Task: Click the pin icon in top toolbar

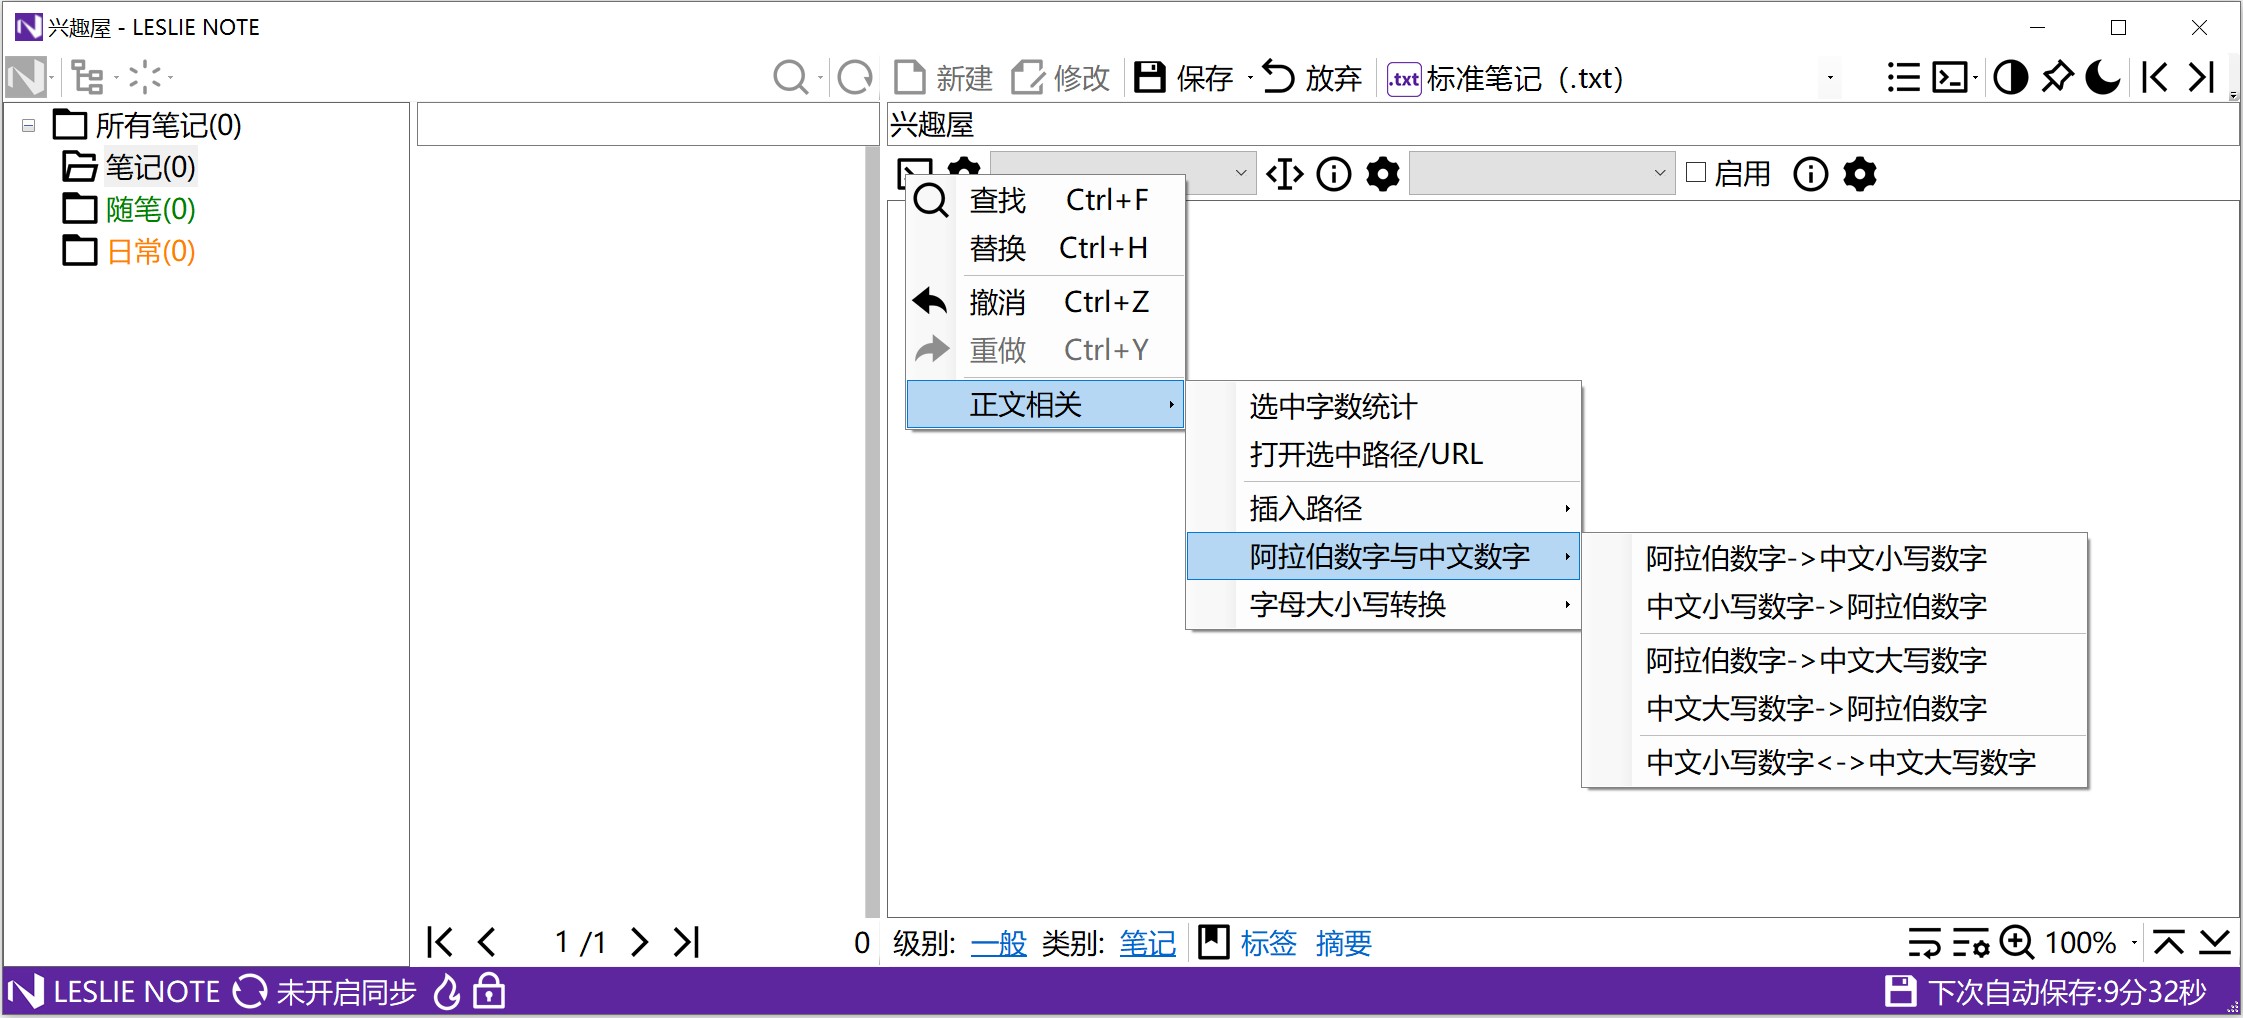Action: coord(2057,77)
